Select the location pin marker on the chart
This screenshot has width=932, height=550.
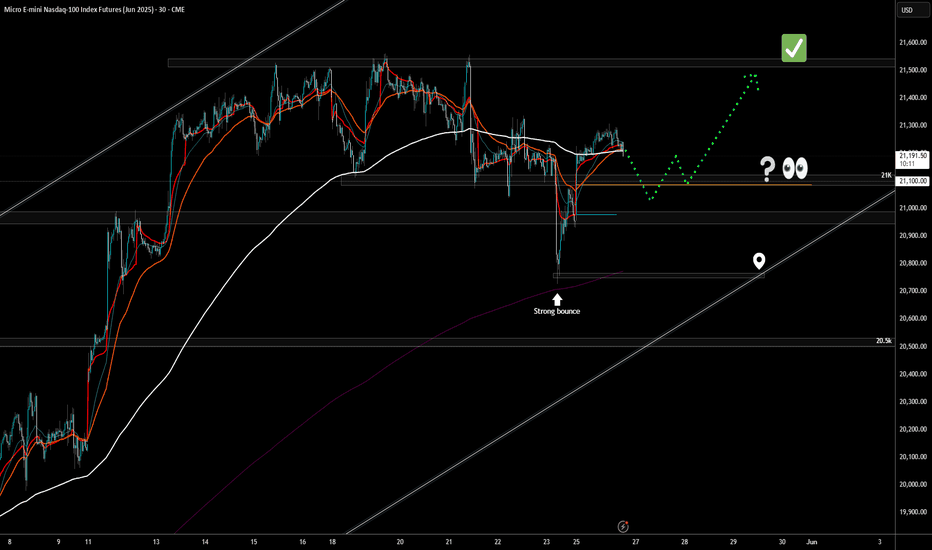point(758,261)
